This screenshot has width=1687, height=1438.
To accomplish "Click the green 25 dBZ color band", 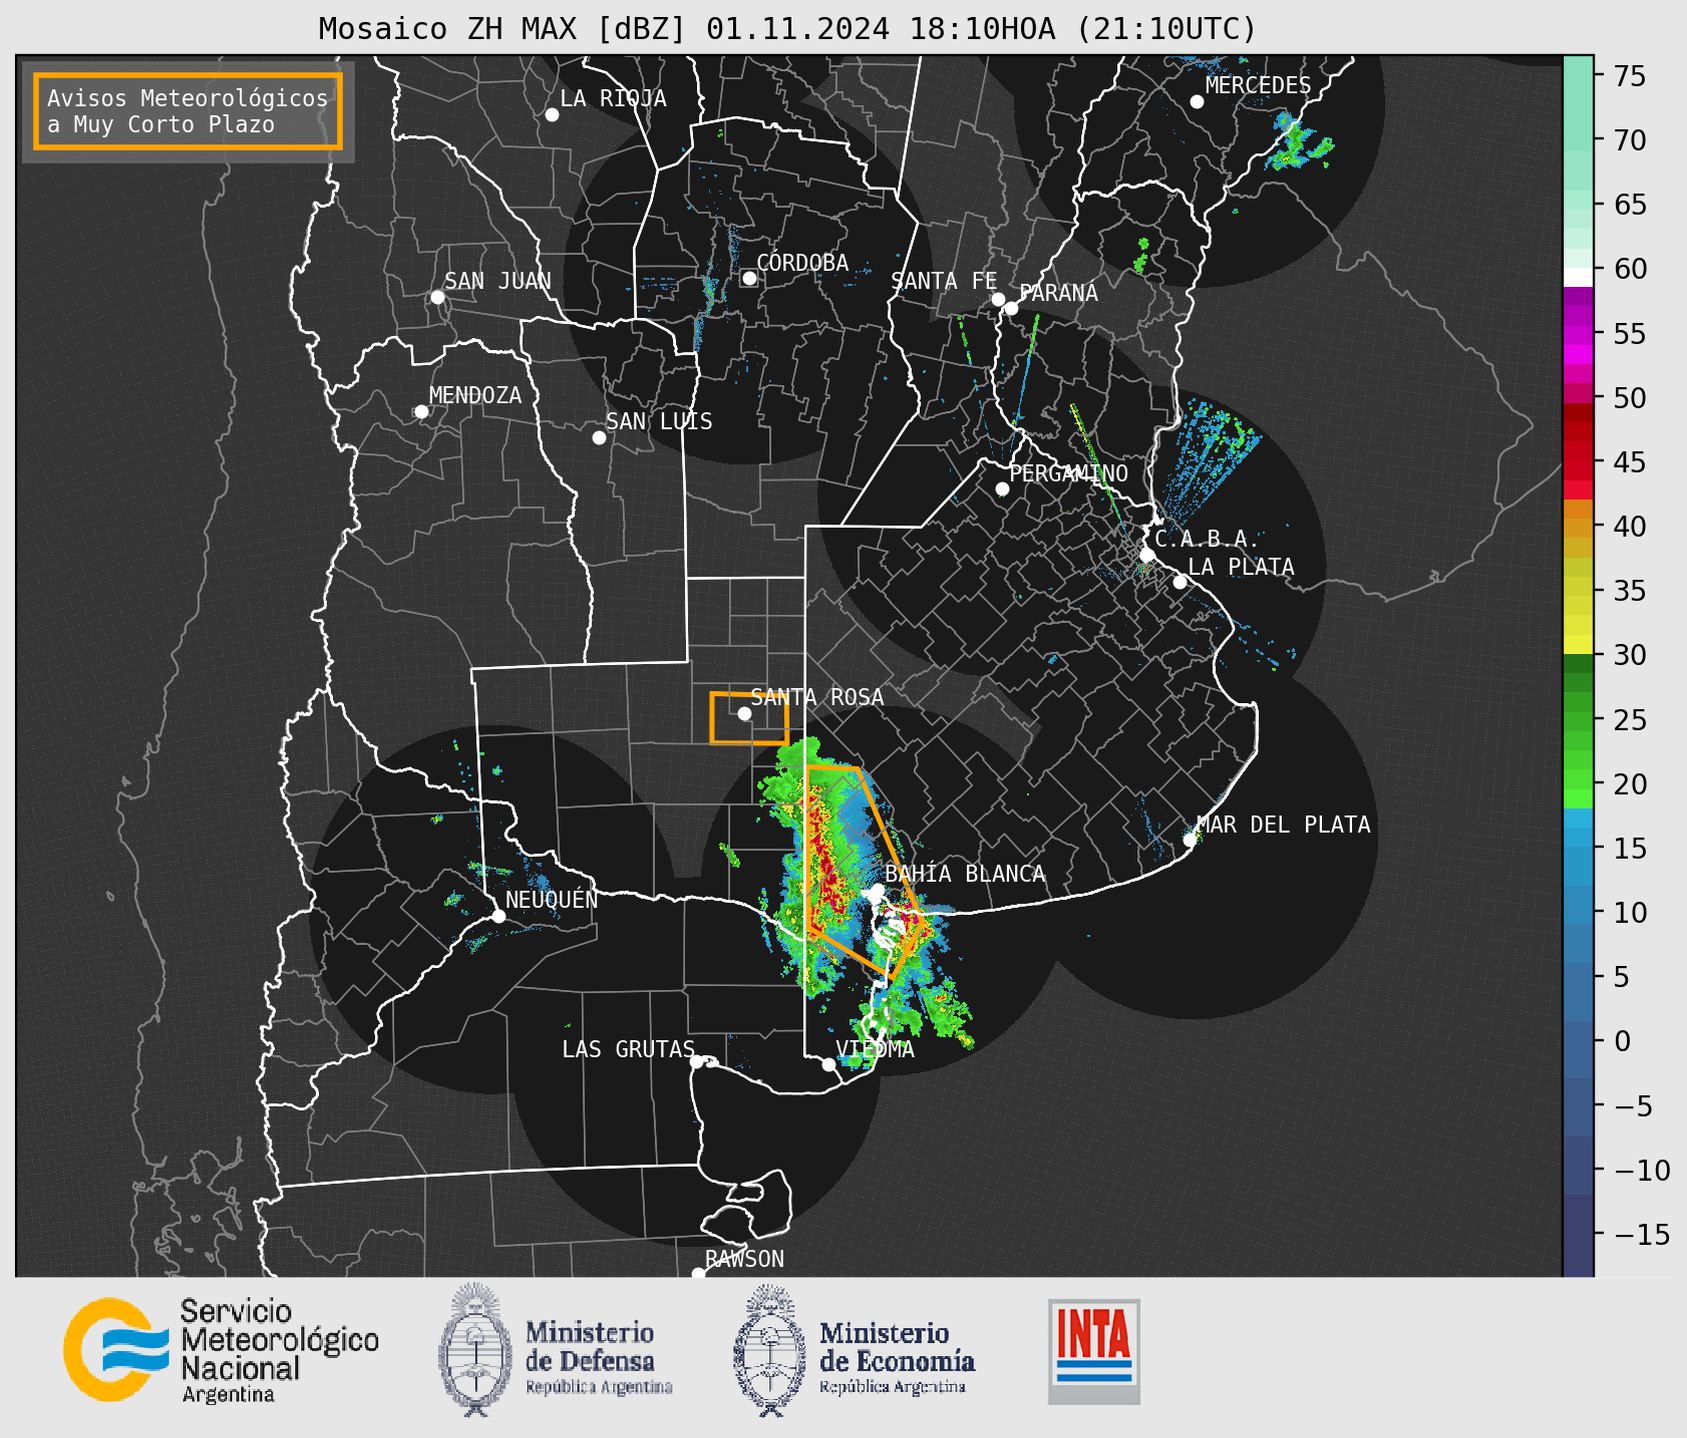I will (1578, 719).
